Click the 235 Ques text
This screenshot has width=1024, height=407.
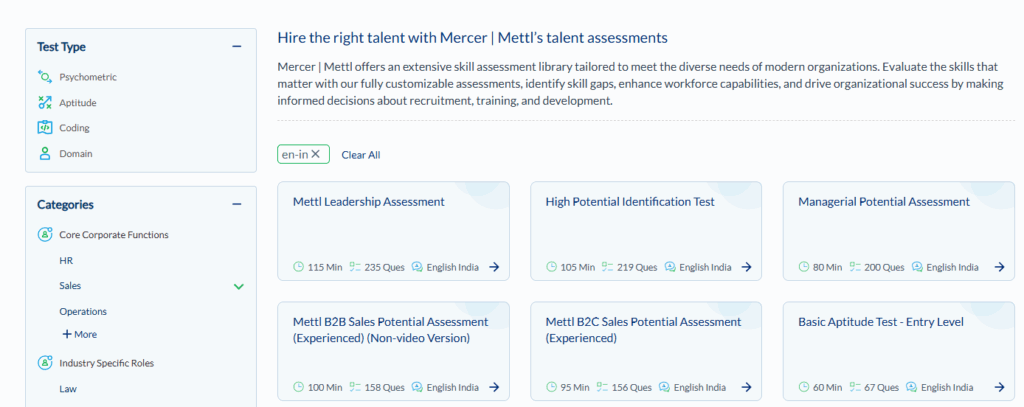pyautogui.click(x=385, y=267)
